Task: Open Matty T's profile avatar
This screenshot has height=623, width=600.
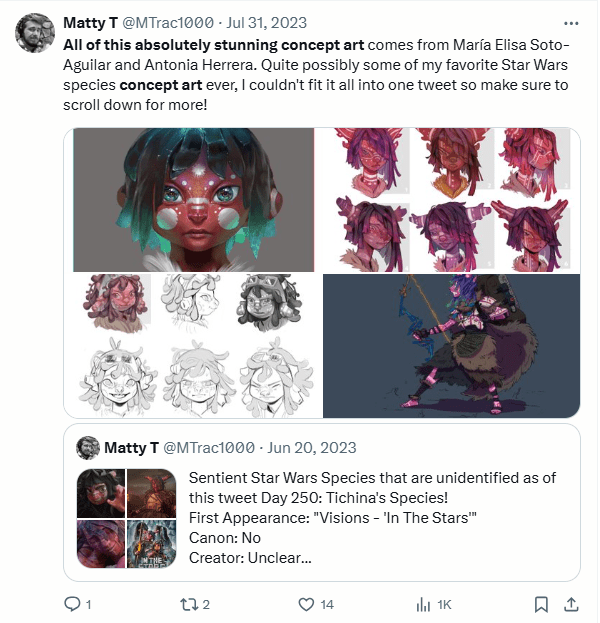Action: (35, 34)
